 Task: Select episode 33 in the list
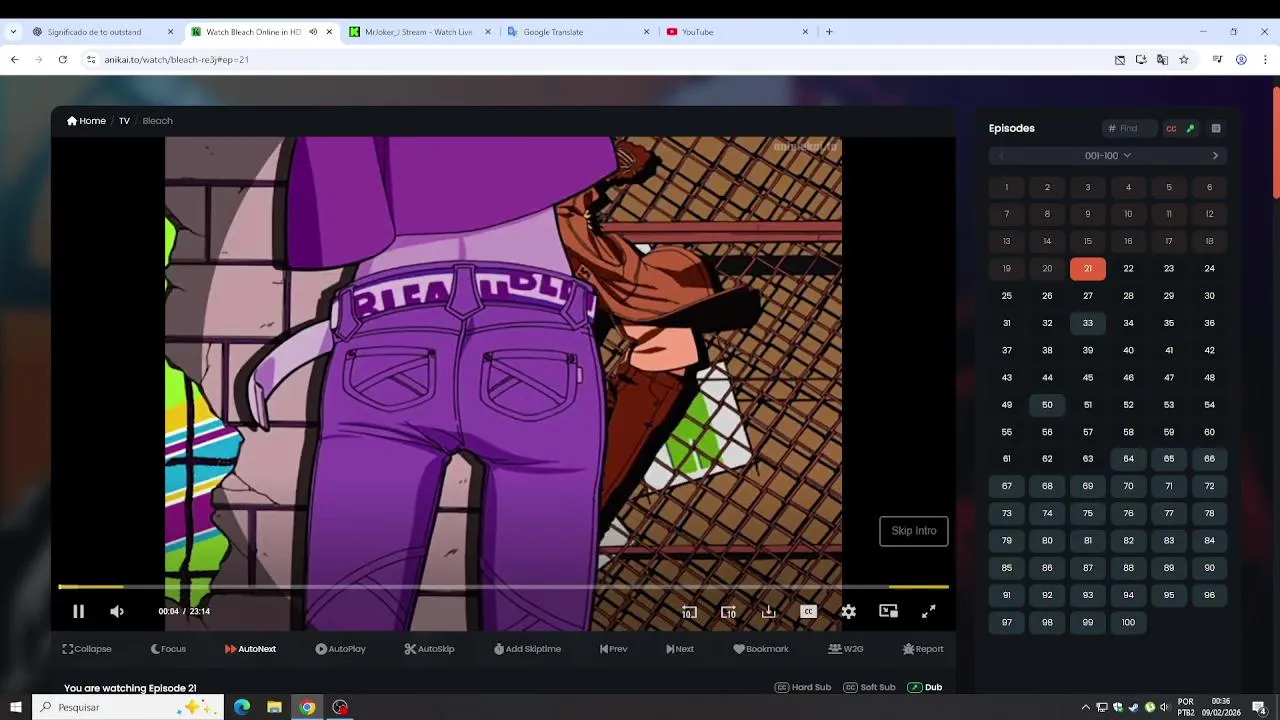pos(1088,323)
